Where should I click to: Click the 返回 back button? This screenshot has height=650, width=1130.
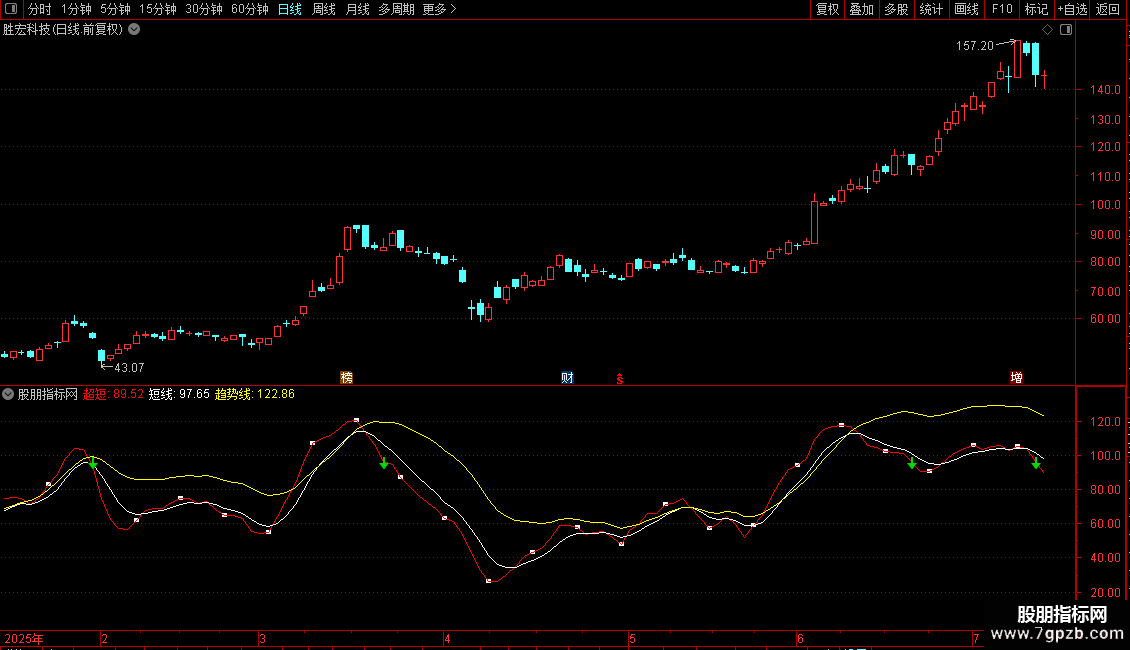point(1108,9)
